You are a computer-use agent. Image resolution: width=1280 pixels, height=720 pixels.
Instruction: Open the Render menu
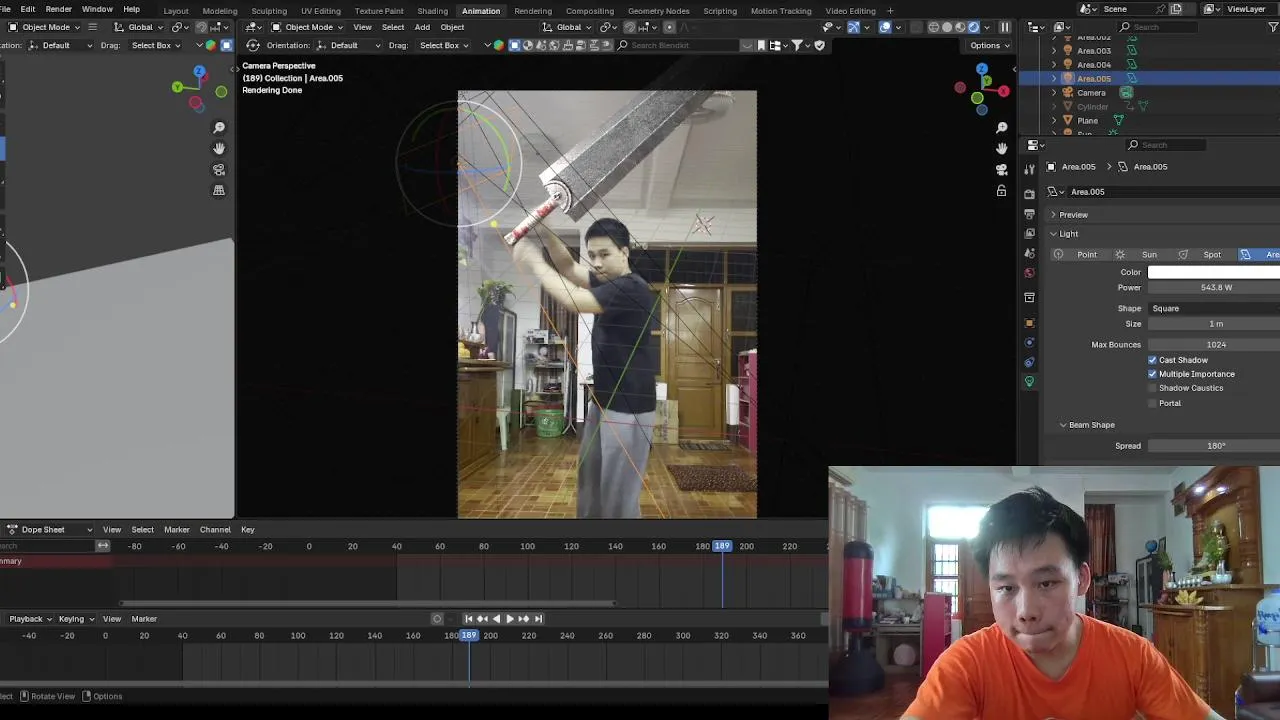[58, 9]
